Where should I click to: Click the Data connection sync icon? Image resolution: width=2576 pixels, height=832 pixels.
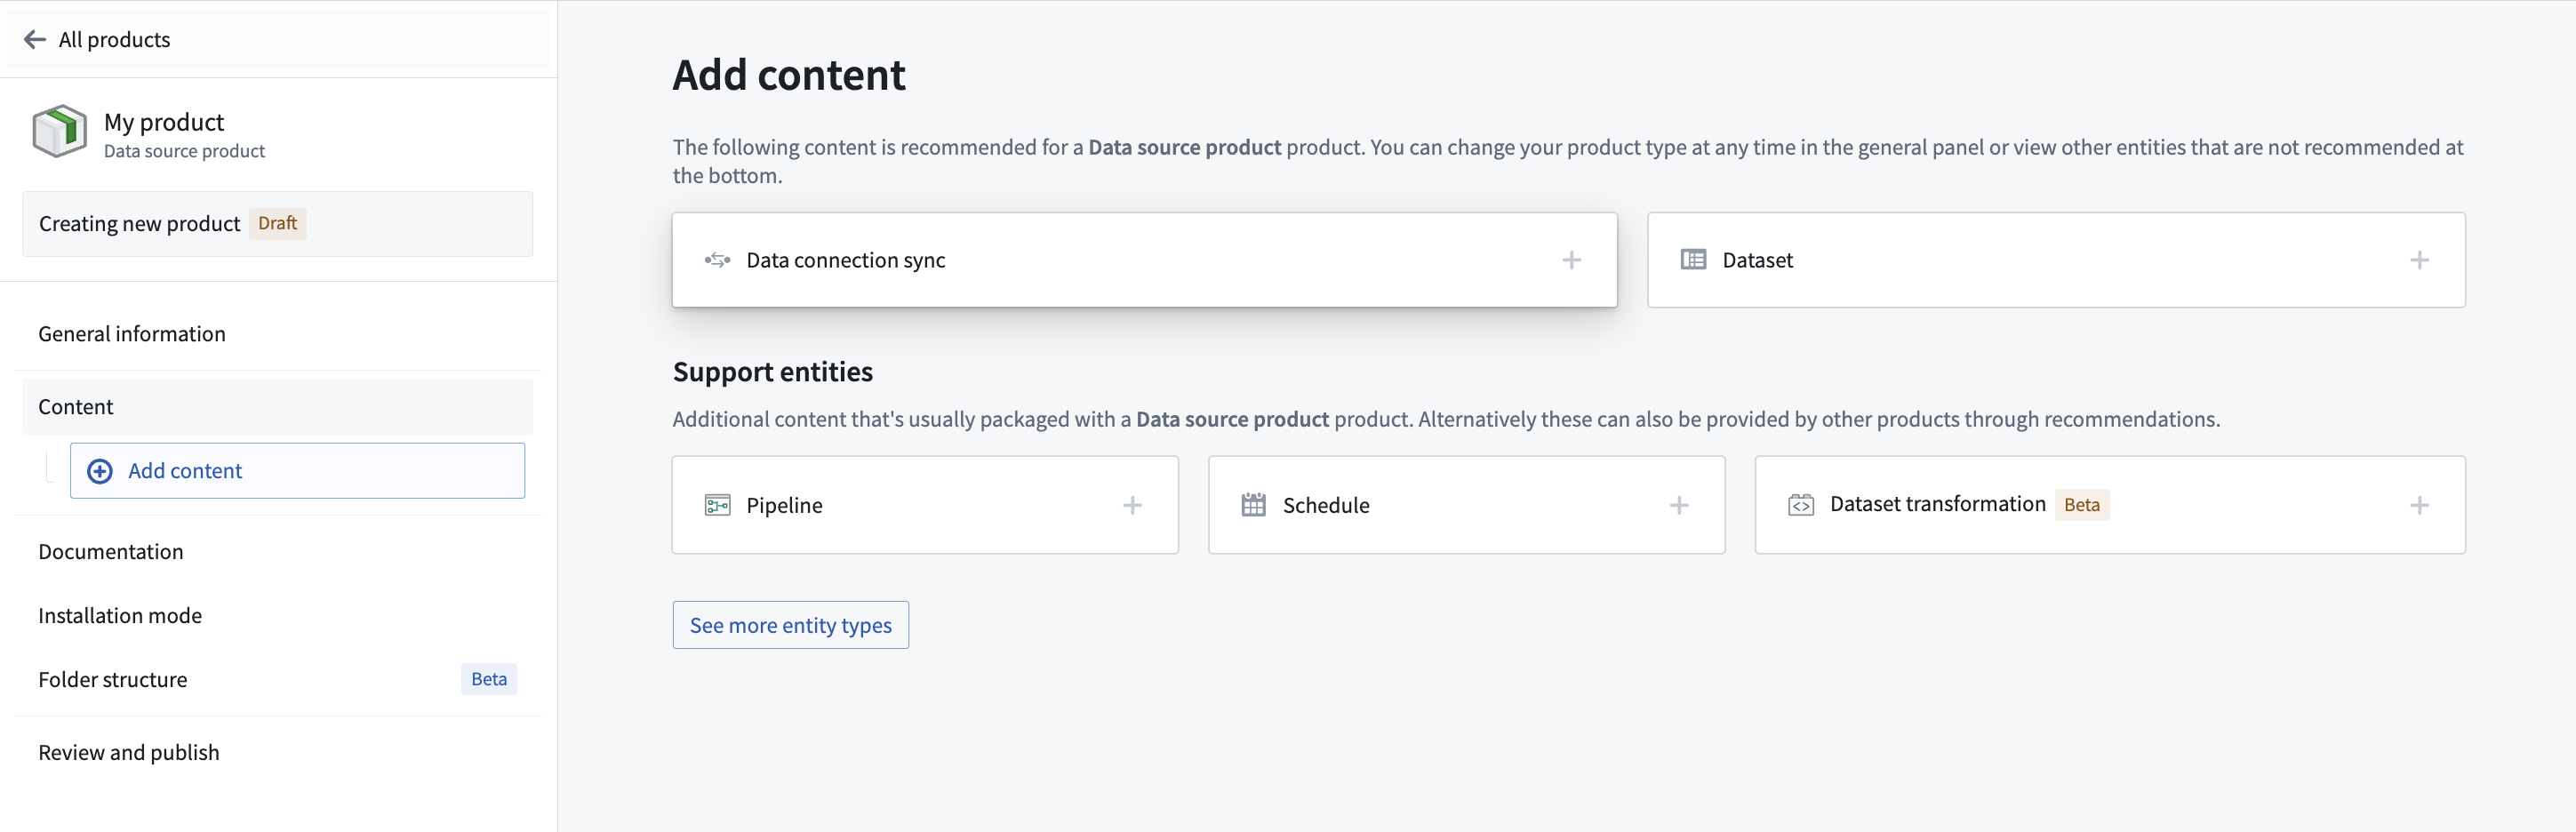[717, 260]
